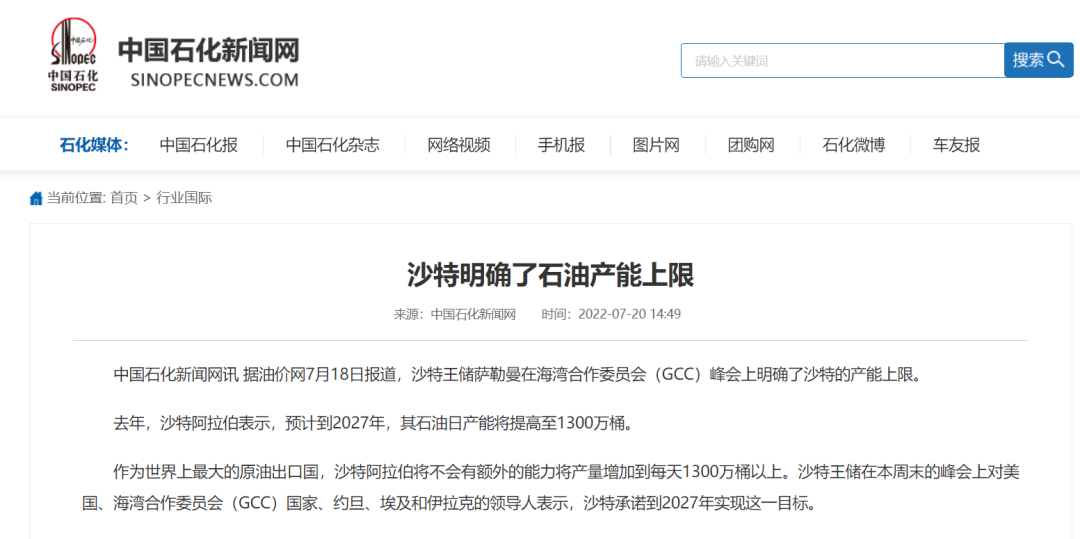Click paragraph starting 作为世界上最大的原油出口国
This screenshot has width=1080, height=539.
(x=550, y=488)
